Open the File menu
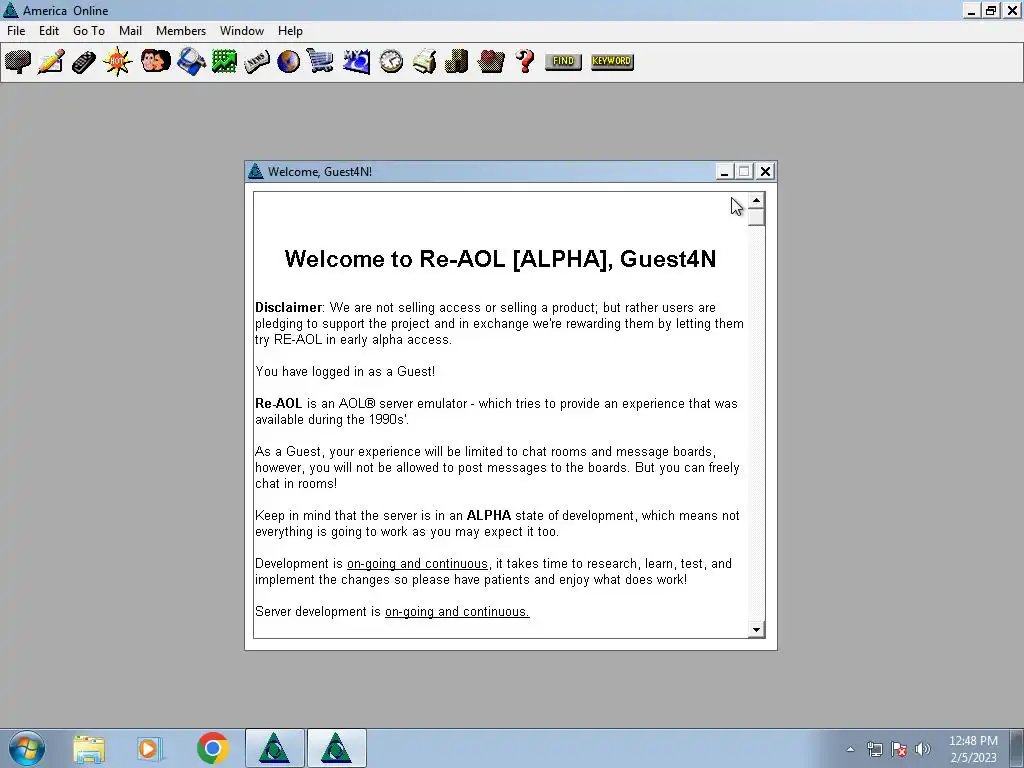Image resolution: width=1024 pixels, height=768 pixels. click(x=16, y=31)
